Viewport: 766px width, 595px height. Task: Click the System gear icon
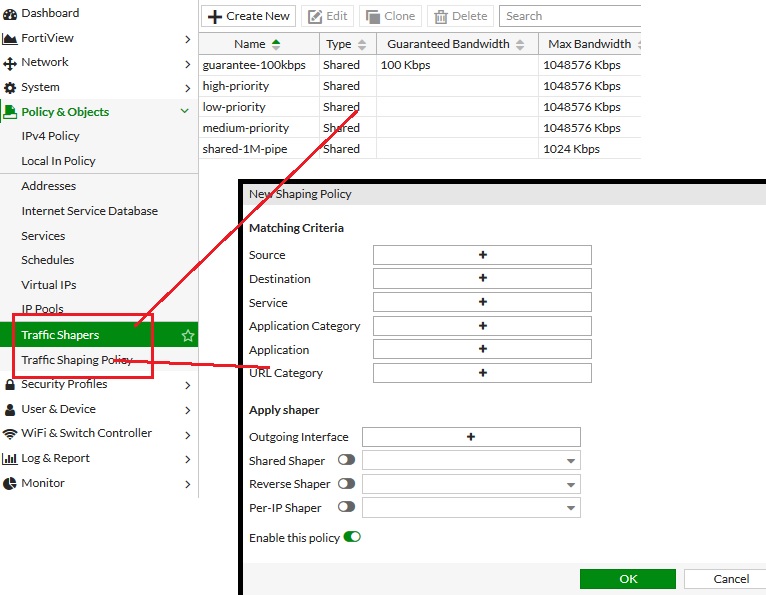tap(10, 88)
